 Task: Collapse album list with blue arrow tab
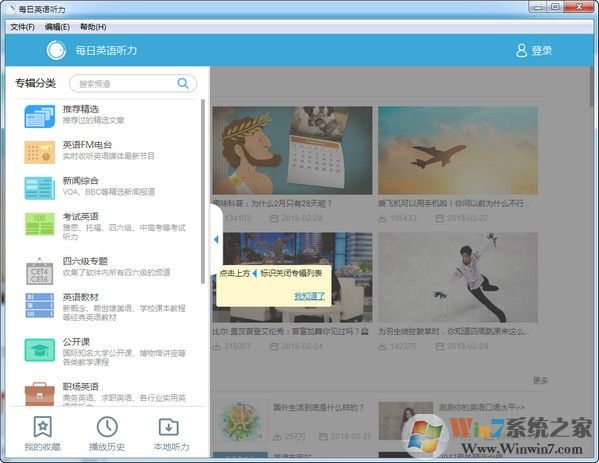coord(216,240)
